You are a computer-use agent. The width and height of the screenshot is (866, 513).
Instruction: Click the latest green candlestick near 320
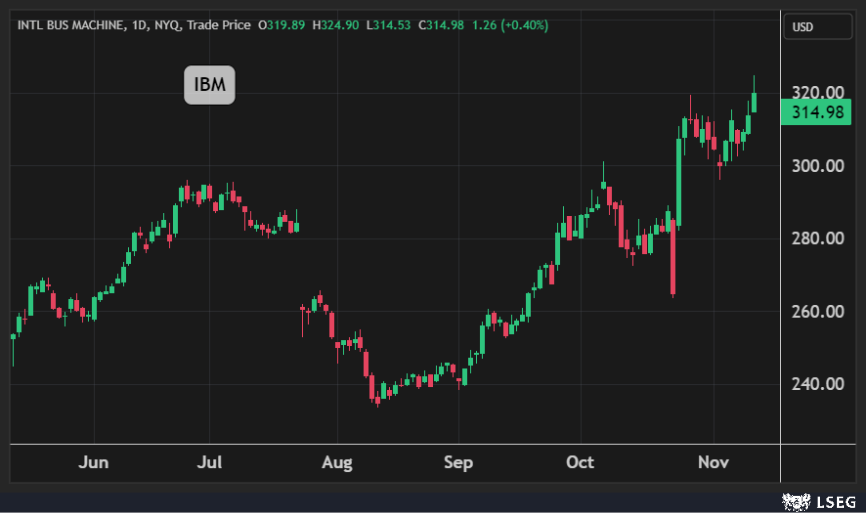[x=754, y=102]
